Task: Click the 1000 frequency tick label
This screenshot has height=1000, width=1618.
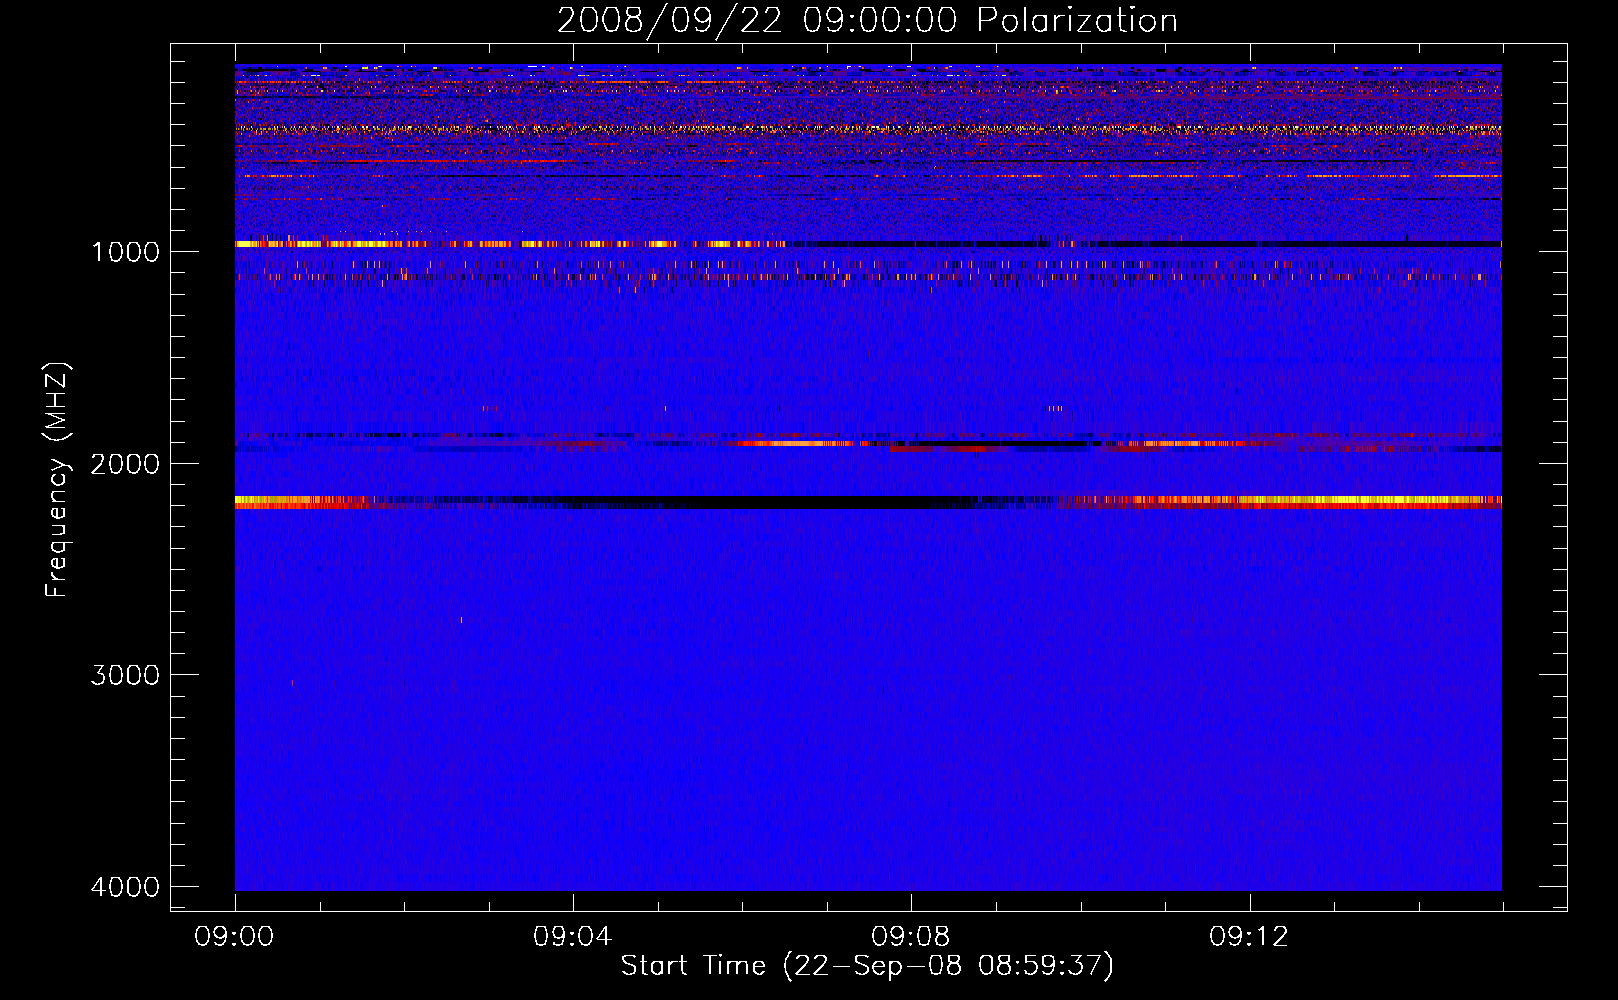Action: (x=125, y=252)
